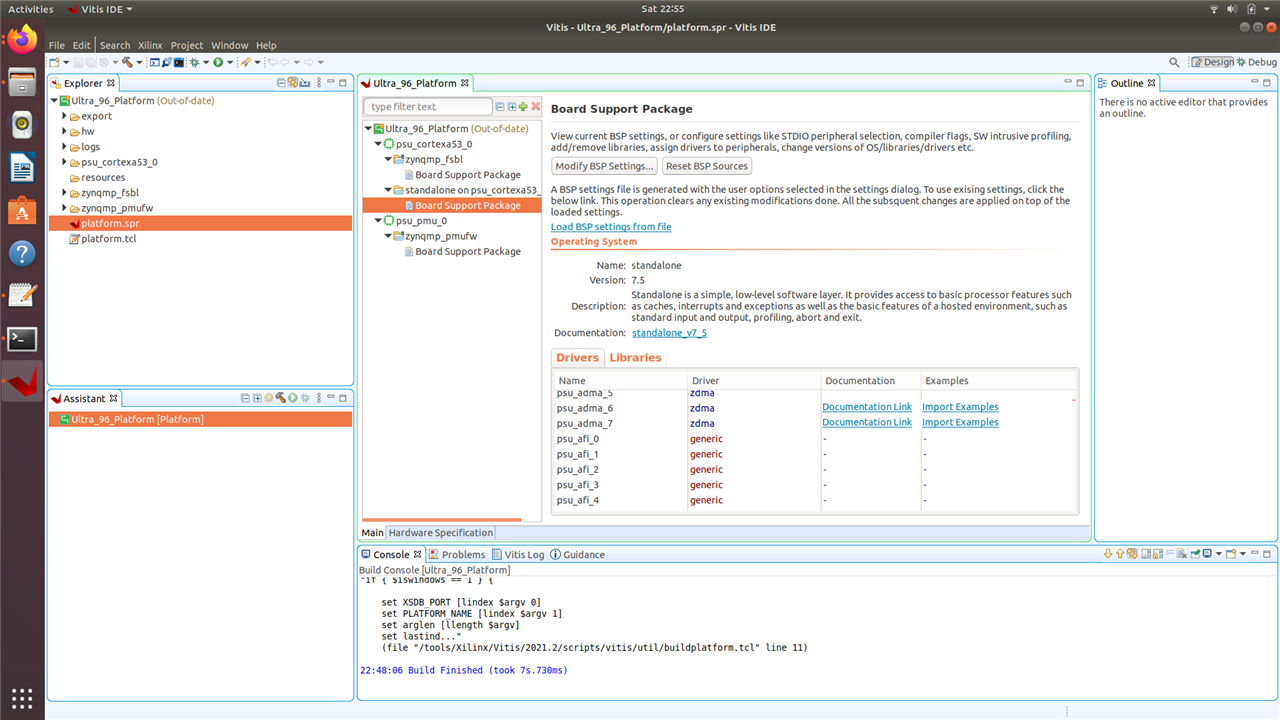This screenshot has width=1280, height=720.
Task: Expand psu_cortexa53_0 folder in Explorer
Action: (x=64, y=162)
